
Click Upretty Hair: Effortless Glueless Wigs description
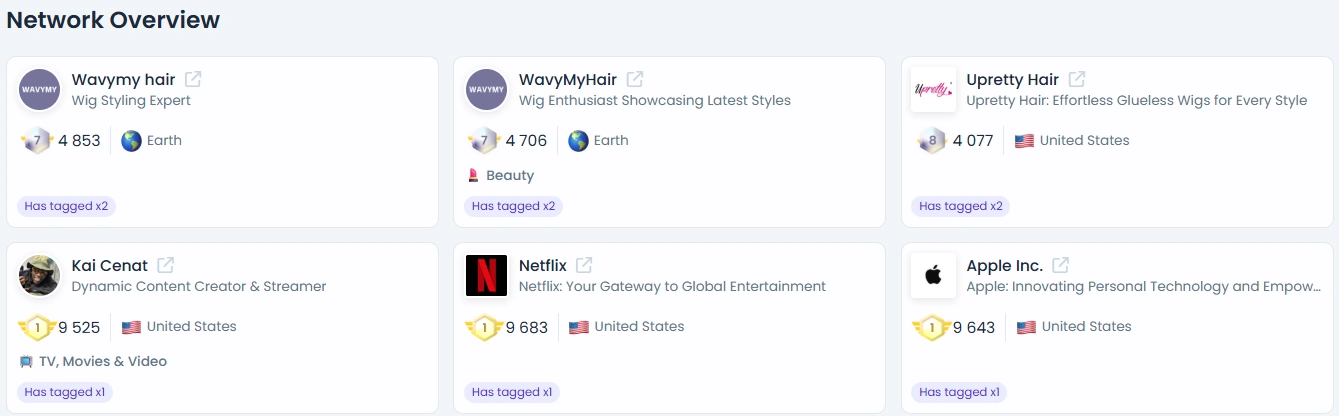[1137, 101]
